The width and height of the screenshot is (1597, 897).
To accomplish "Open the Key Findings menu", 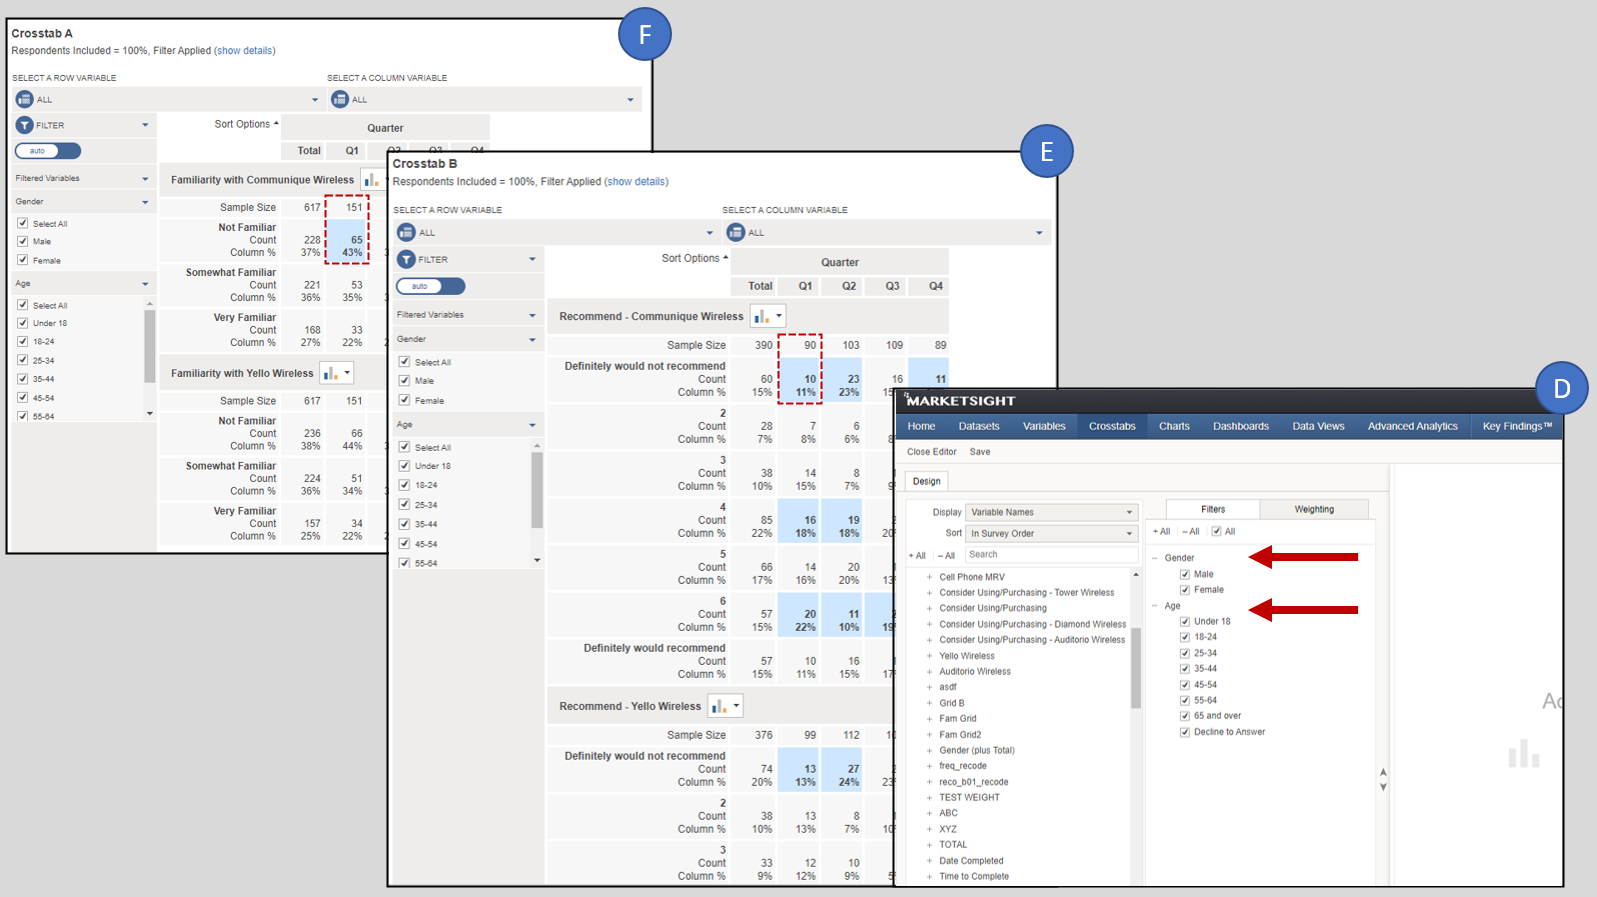I will tap(1517, 426).
